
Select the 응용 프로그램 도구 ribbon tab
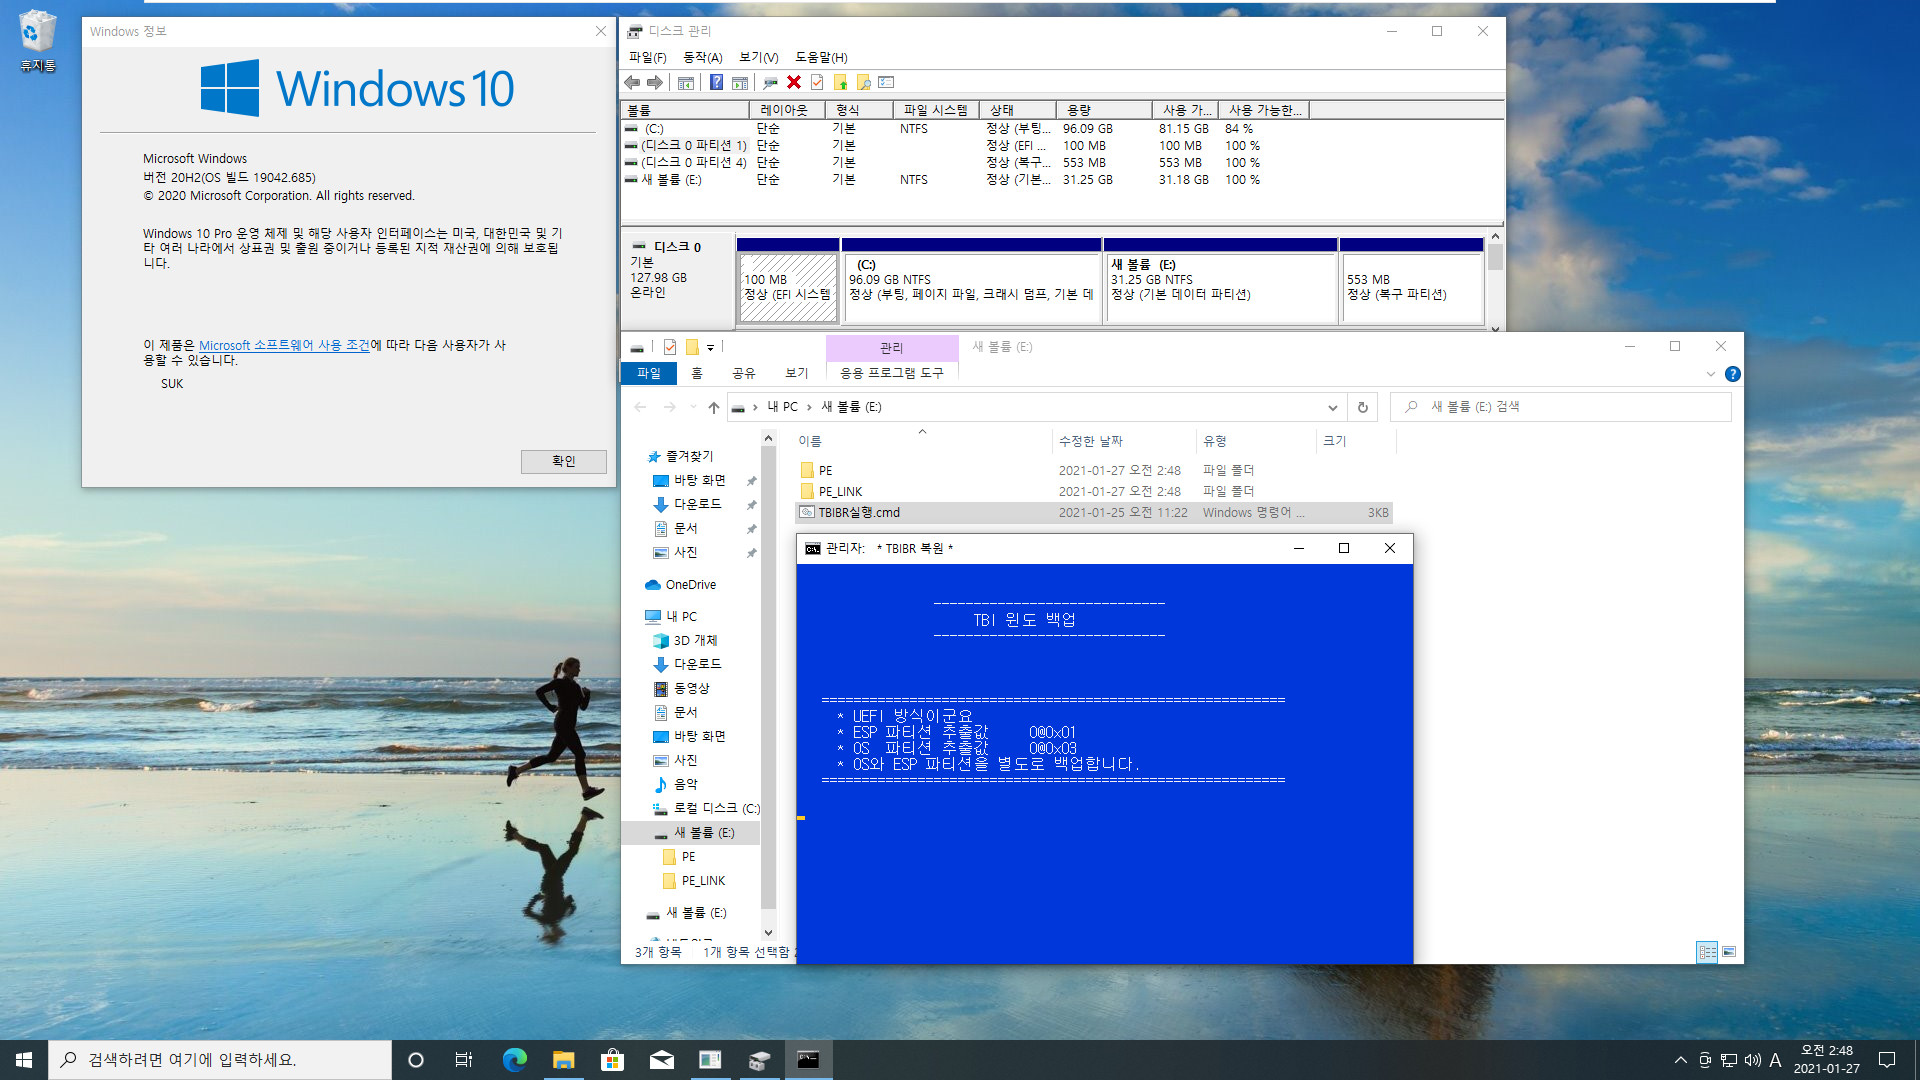[892, 373]
